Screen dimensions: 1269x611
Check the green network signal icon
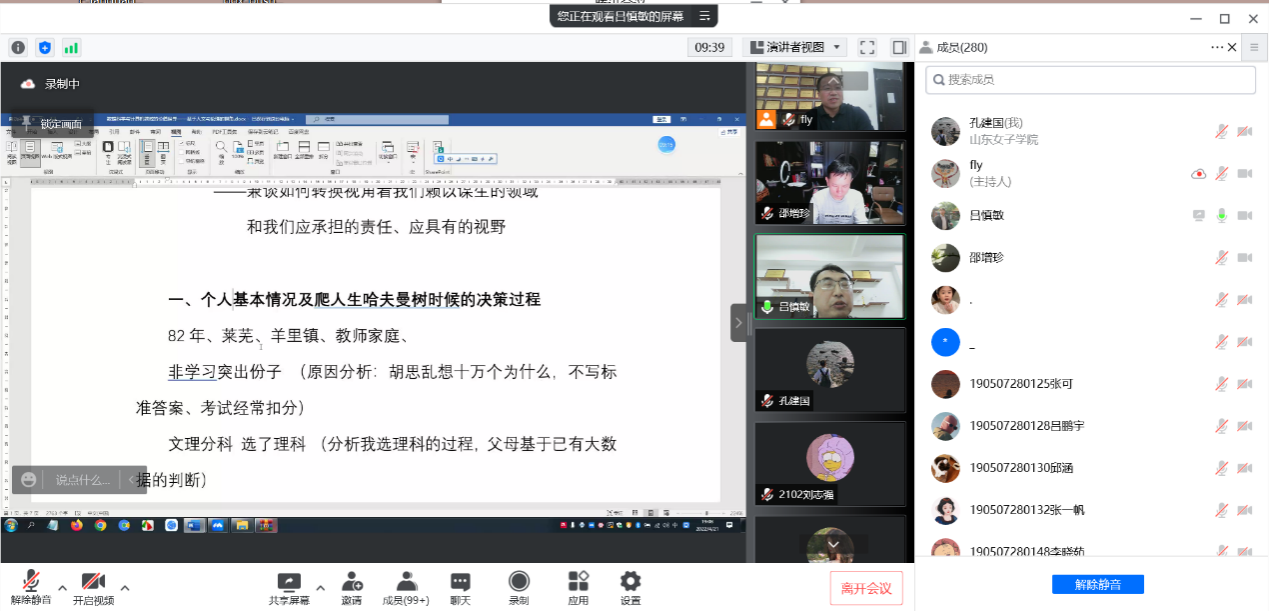pyautogui.click(x=71, y=47)
